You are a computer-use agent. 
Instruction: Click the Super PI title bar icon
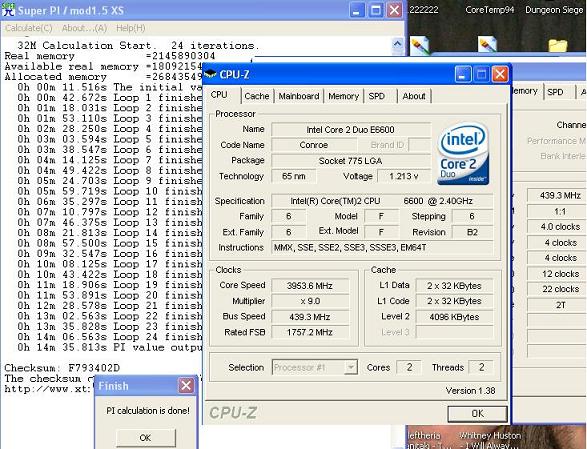pyautogui.click(x=8, y=10)
